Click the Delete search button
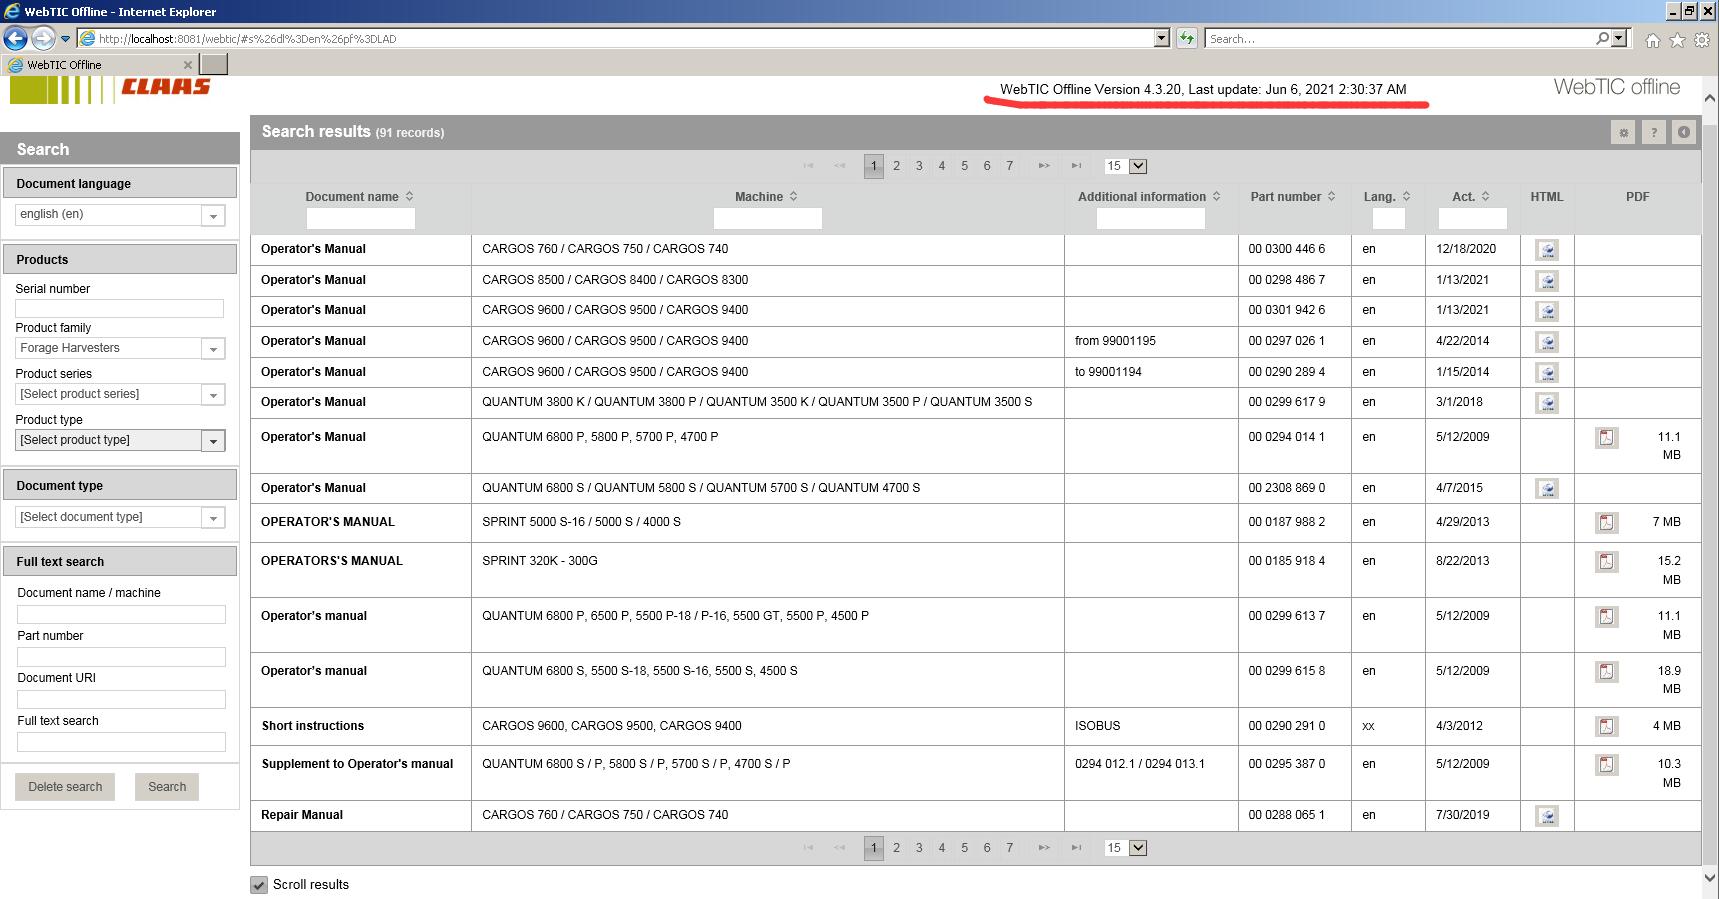 click(65, 787)
